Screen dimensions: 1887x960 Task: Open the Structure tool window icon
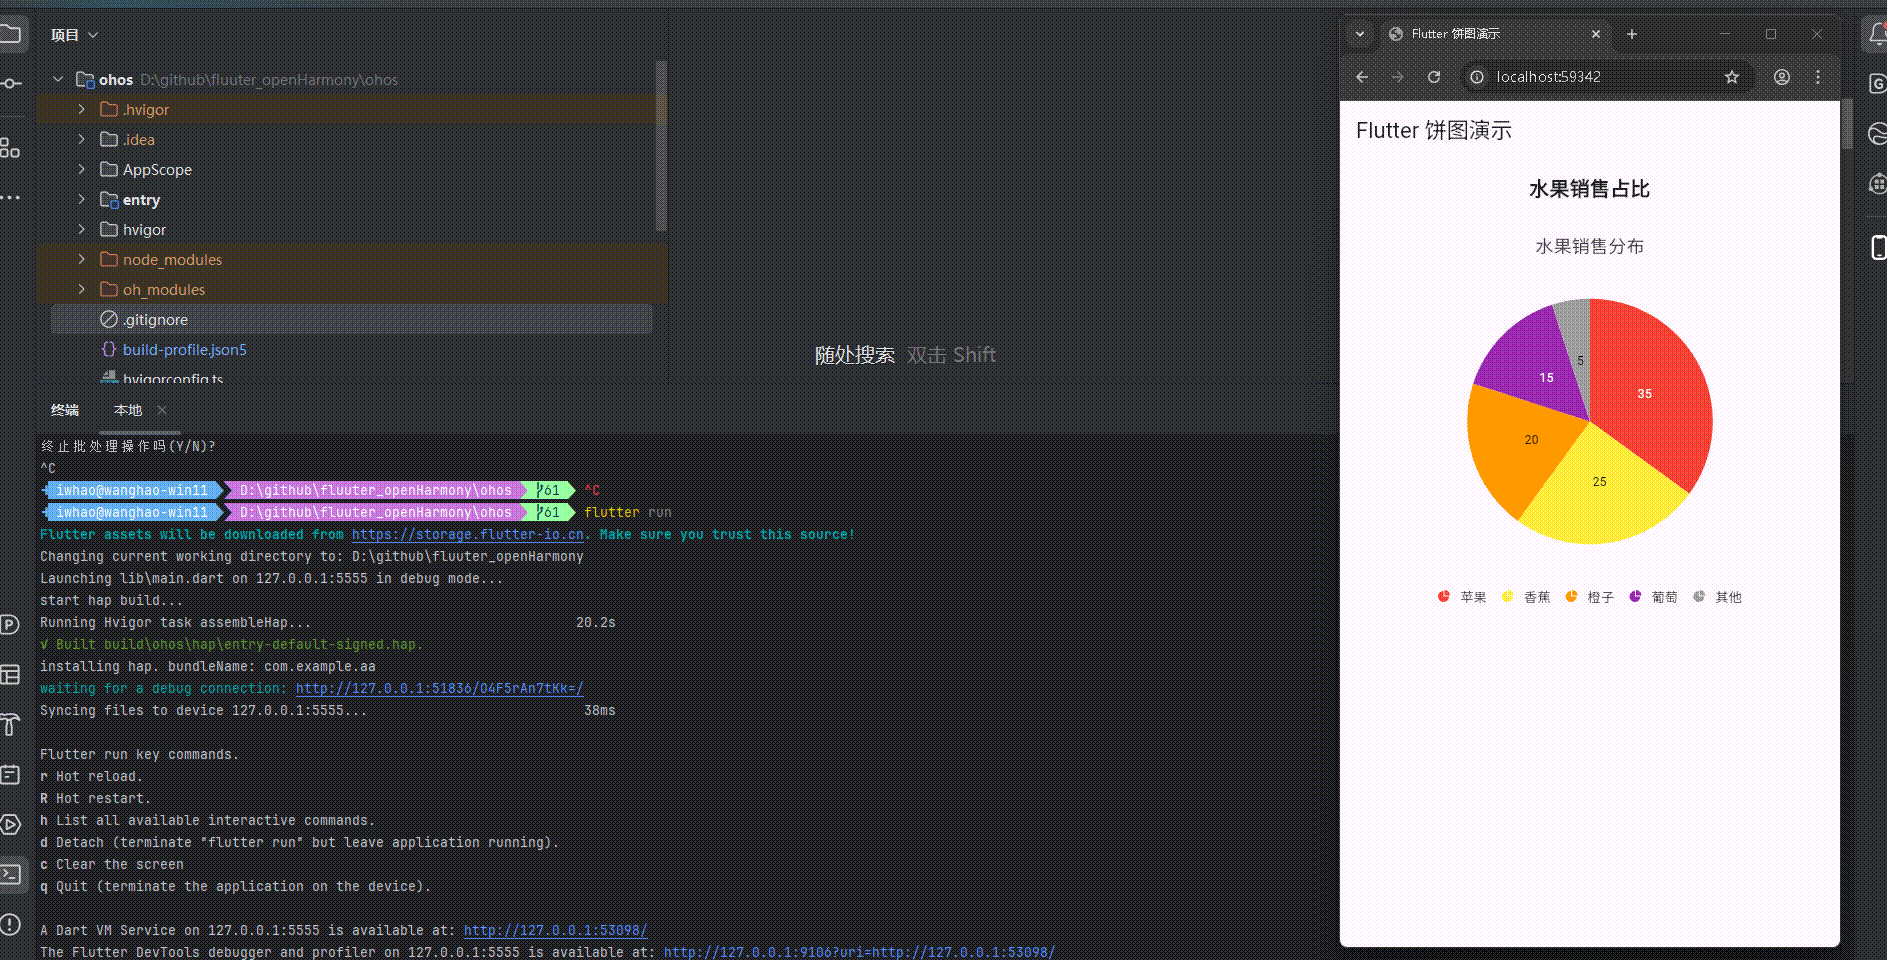pyautogui.click(x=10, y=148)
